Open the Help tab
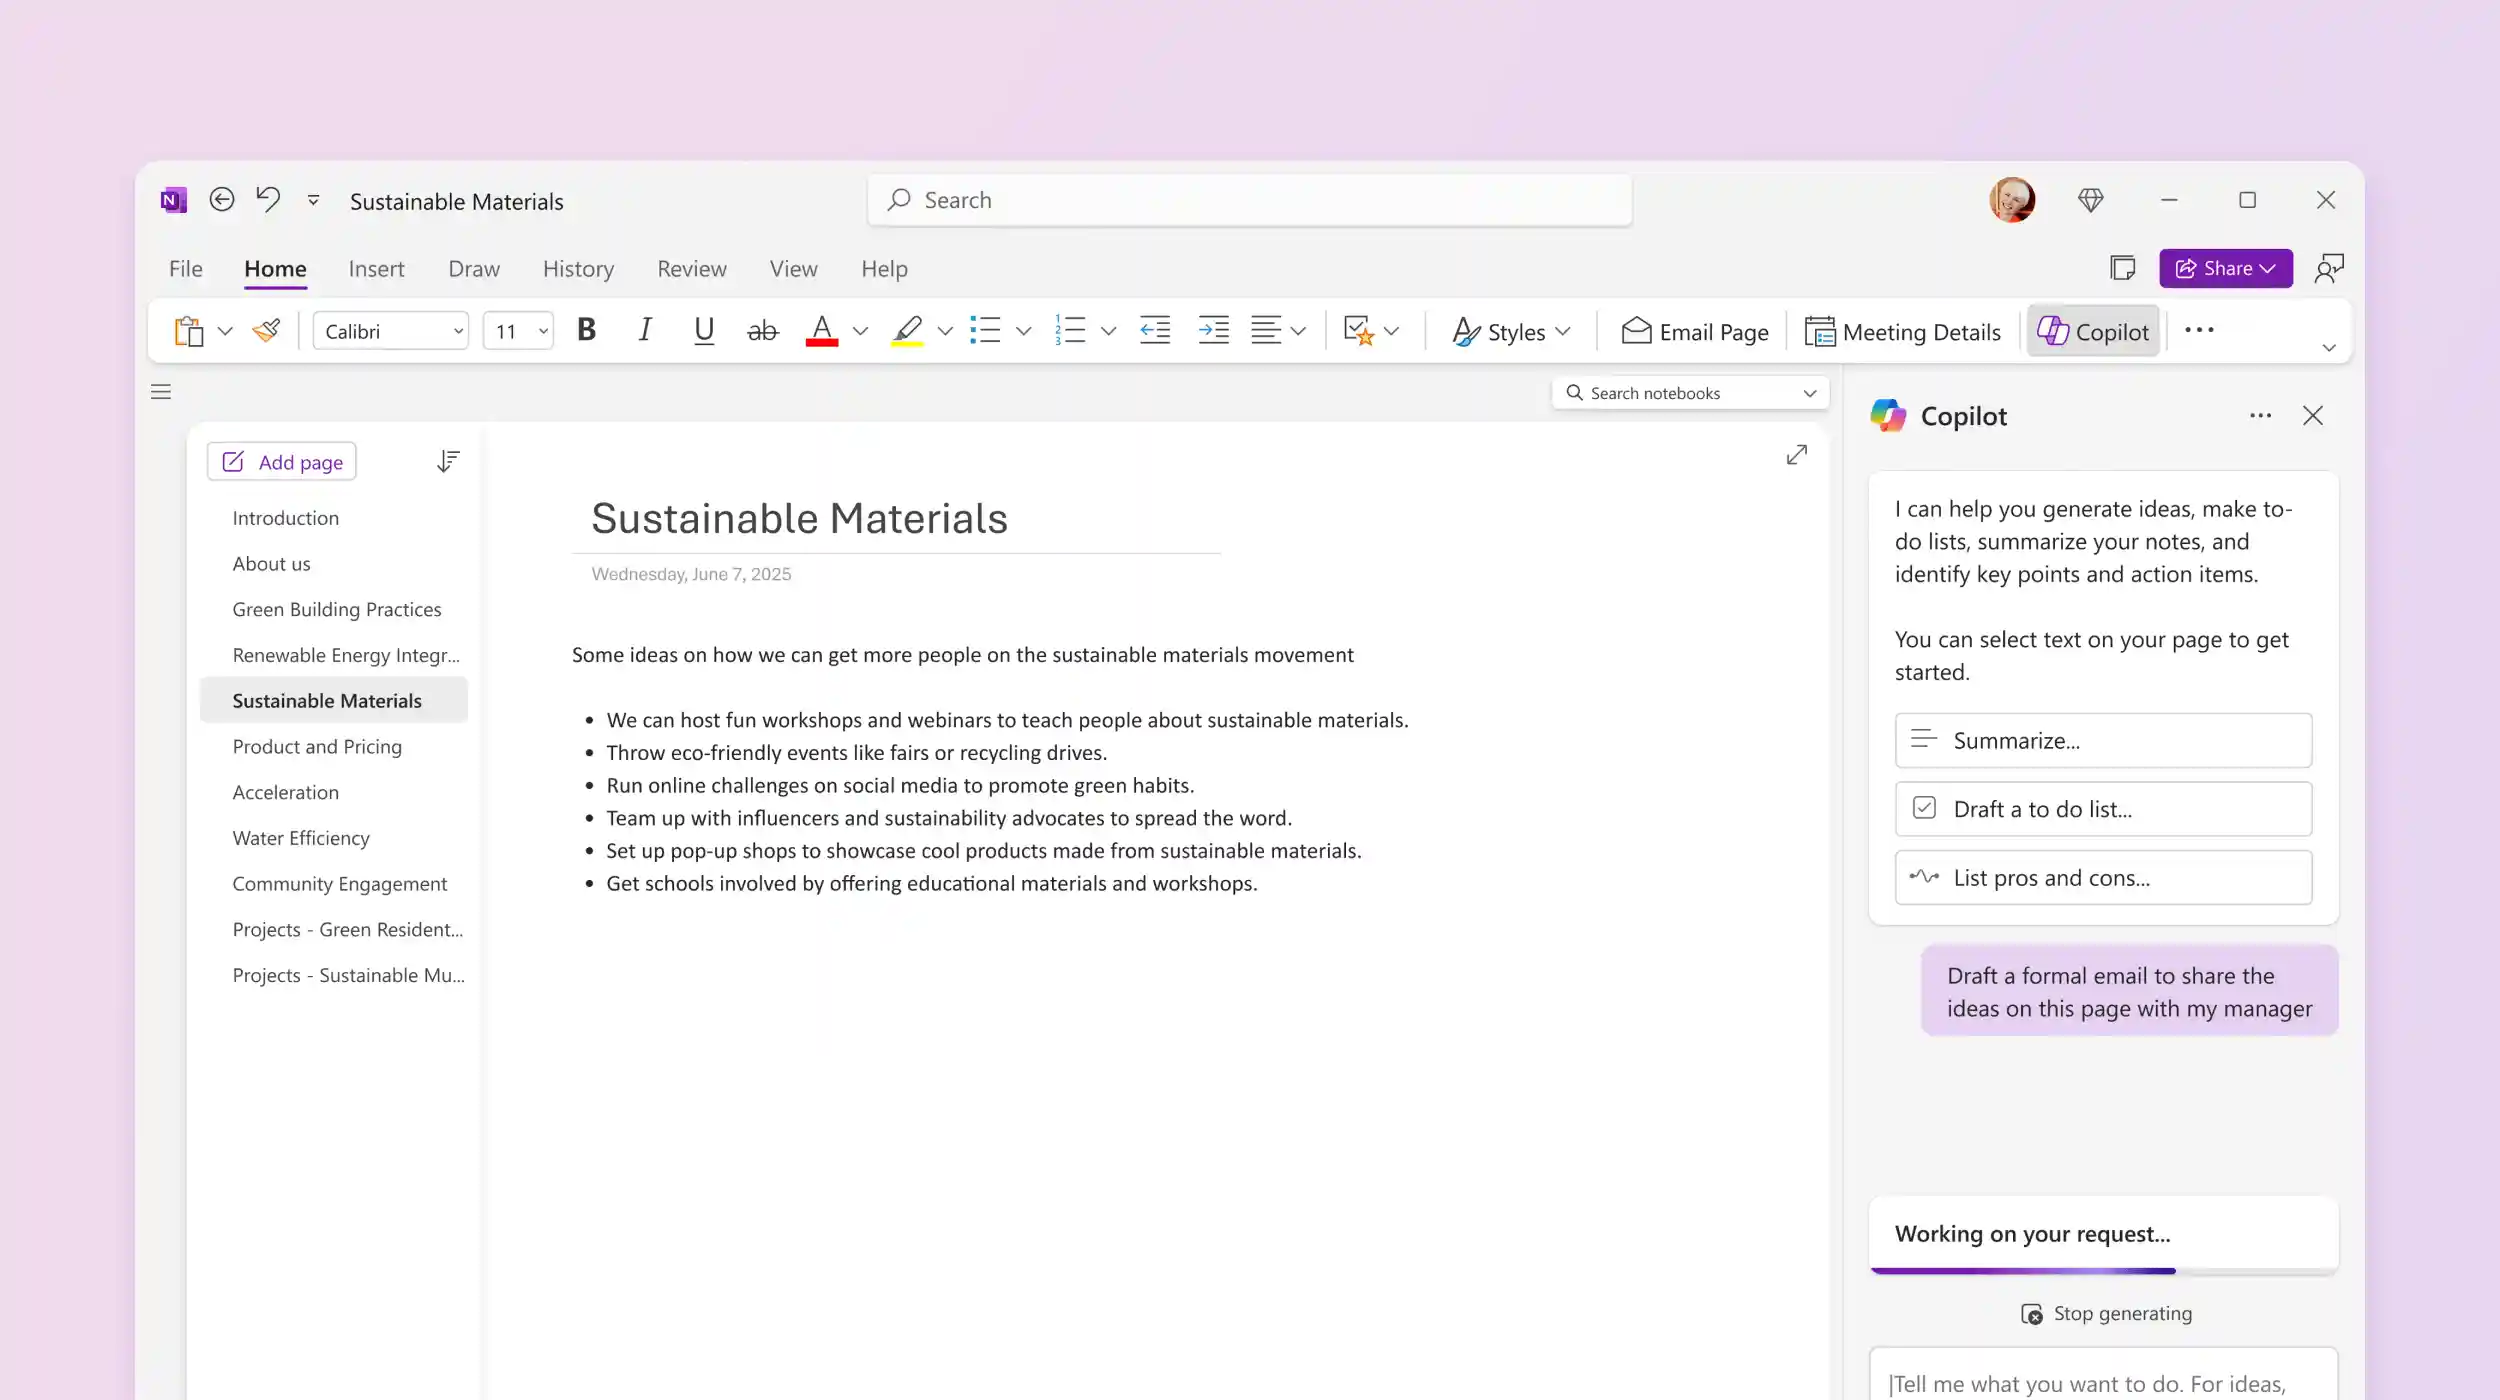 pos(884,268)
